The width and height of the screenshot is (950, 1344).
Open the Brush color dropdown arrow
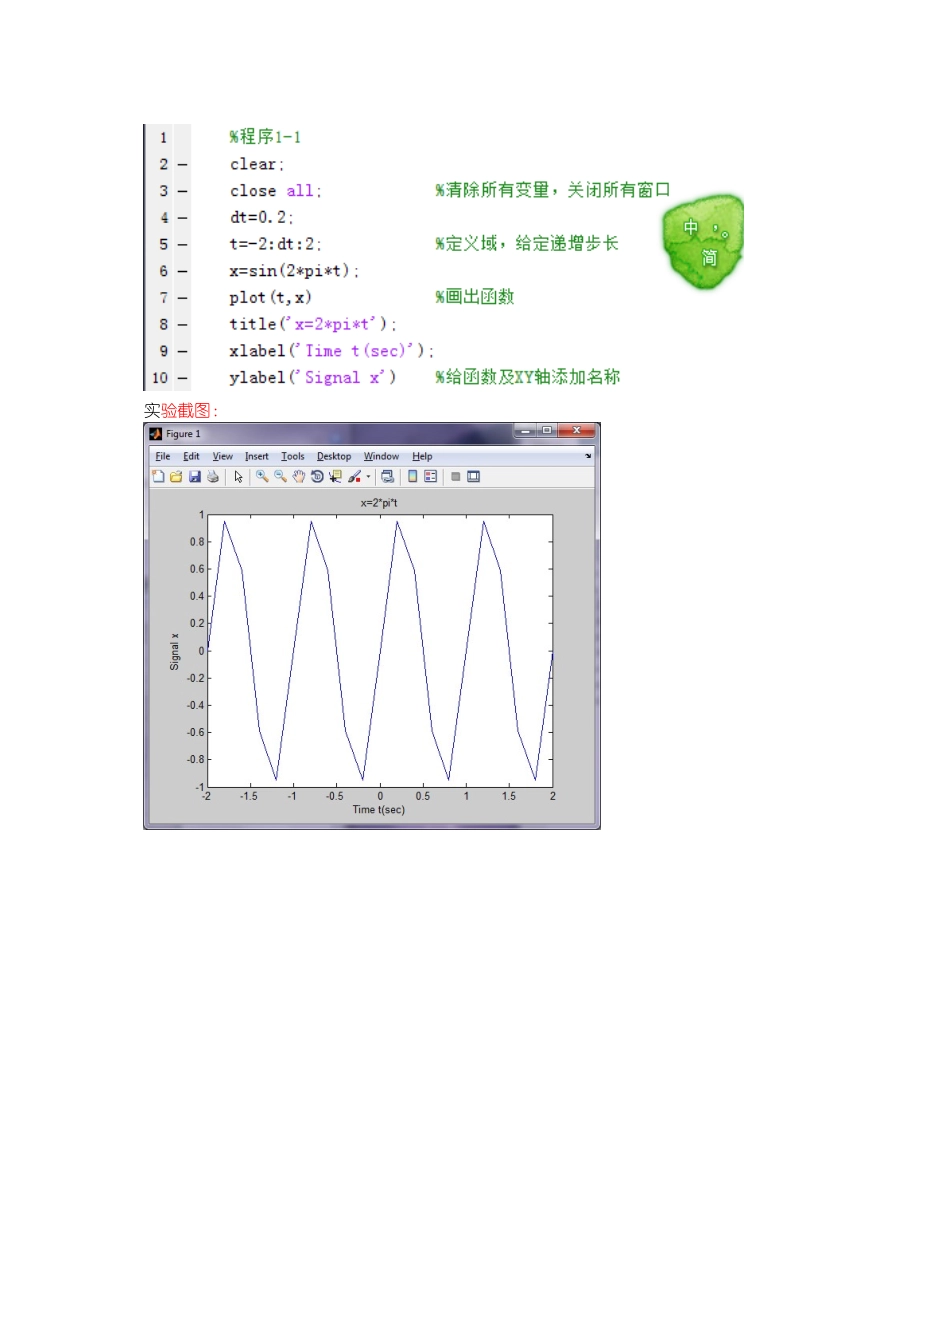pyautogui.click(x=368, y=477)
